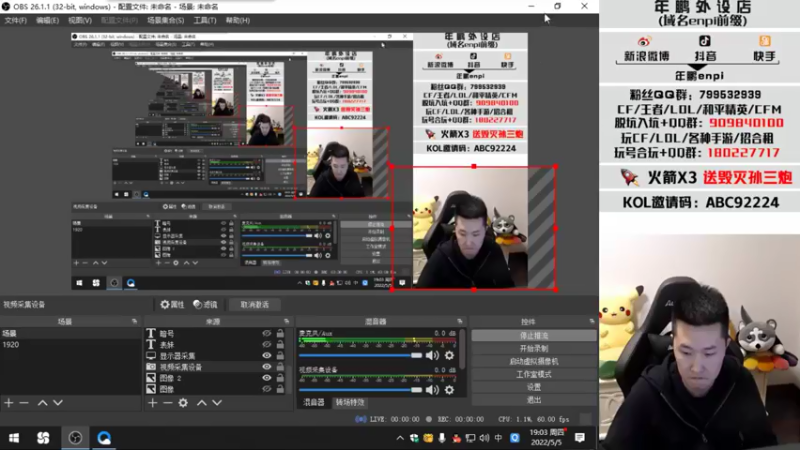Expand the hidden system tray icons chevron
This screenshot has width=800, height=450.
tap(400, 438)
